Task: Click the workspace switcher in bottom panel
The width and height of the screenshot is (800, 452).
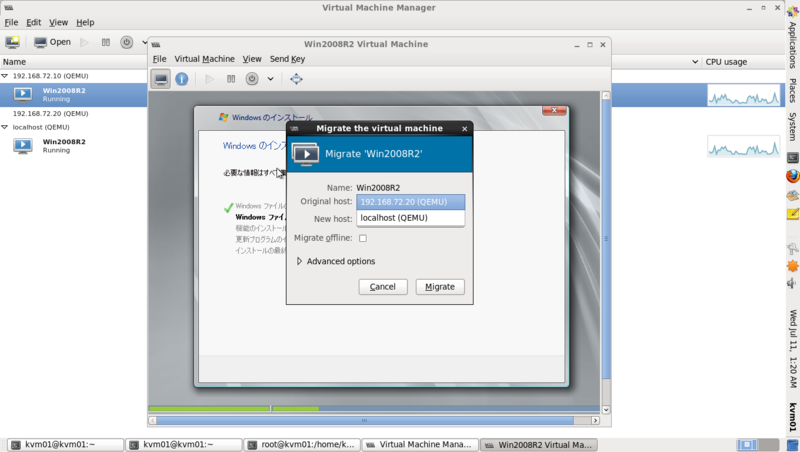Action: coord(758,445)
